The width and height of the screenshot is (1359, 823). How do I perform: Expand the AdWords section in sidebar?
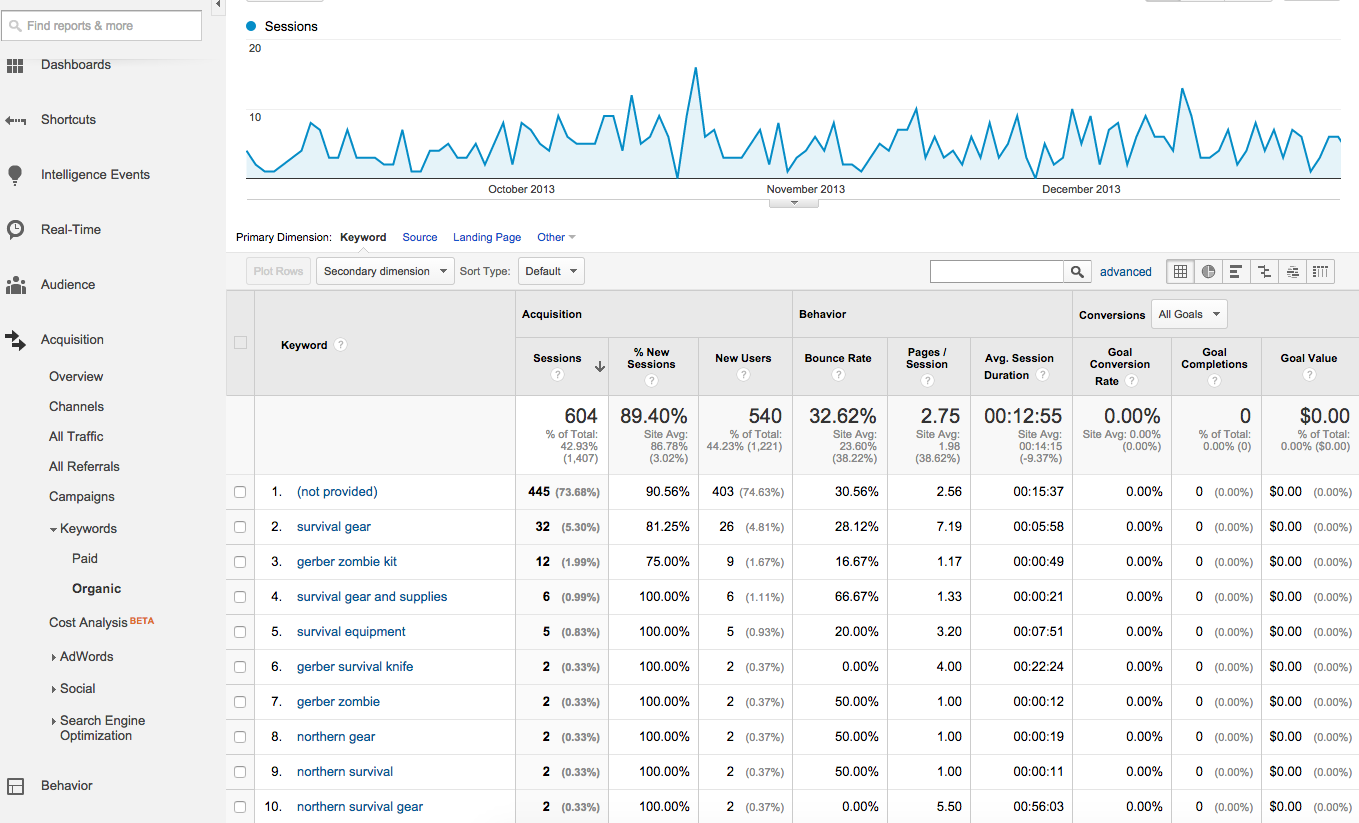point(85,657)
